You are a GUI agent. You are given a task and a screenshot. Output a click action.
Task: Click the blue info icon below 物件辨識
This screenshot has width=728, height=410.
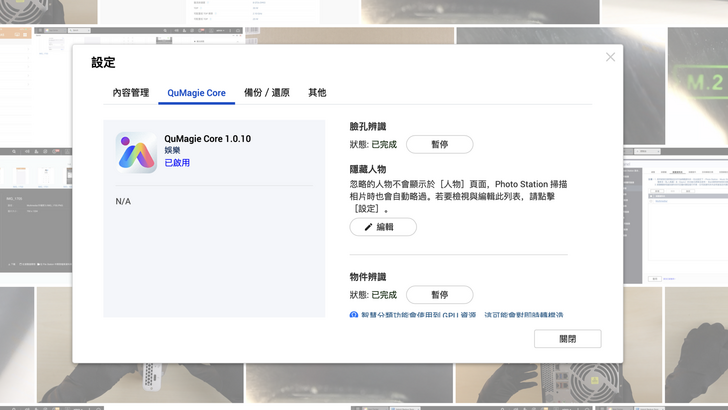pos(354,316)
